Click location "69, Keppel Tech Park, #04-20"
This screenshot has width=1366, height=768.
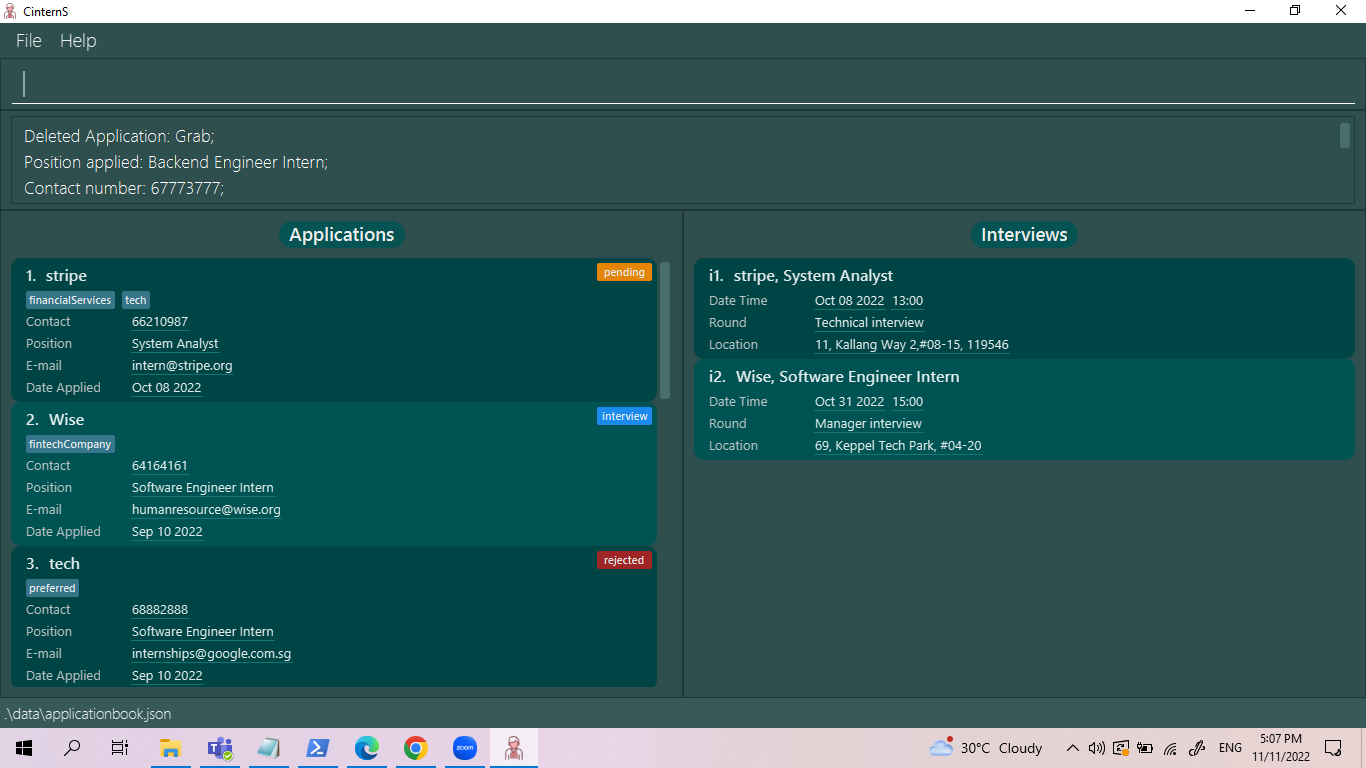(x=899, y=446)
